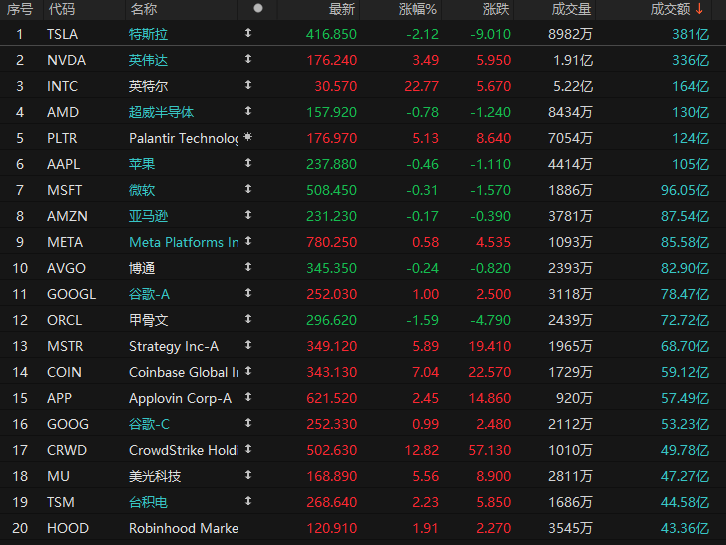Select the 甲骨文 name cell

[x=148, y=320]
